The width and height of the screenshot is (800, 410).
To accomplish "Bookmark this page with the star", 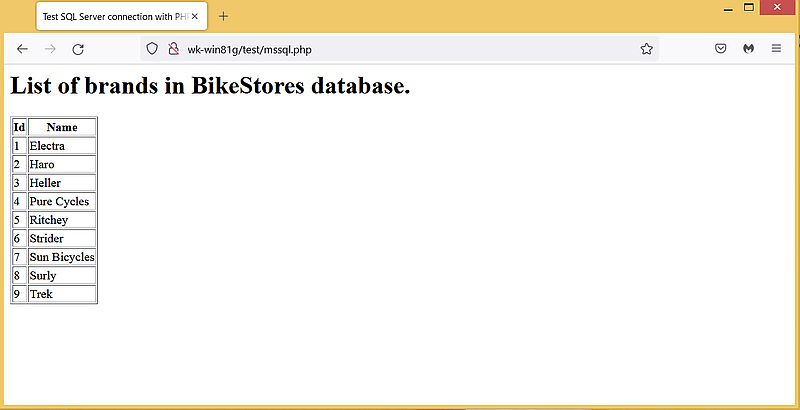I will point(646,49).
